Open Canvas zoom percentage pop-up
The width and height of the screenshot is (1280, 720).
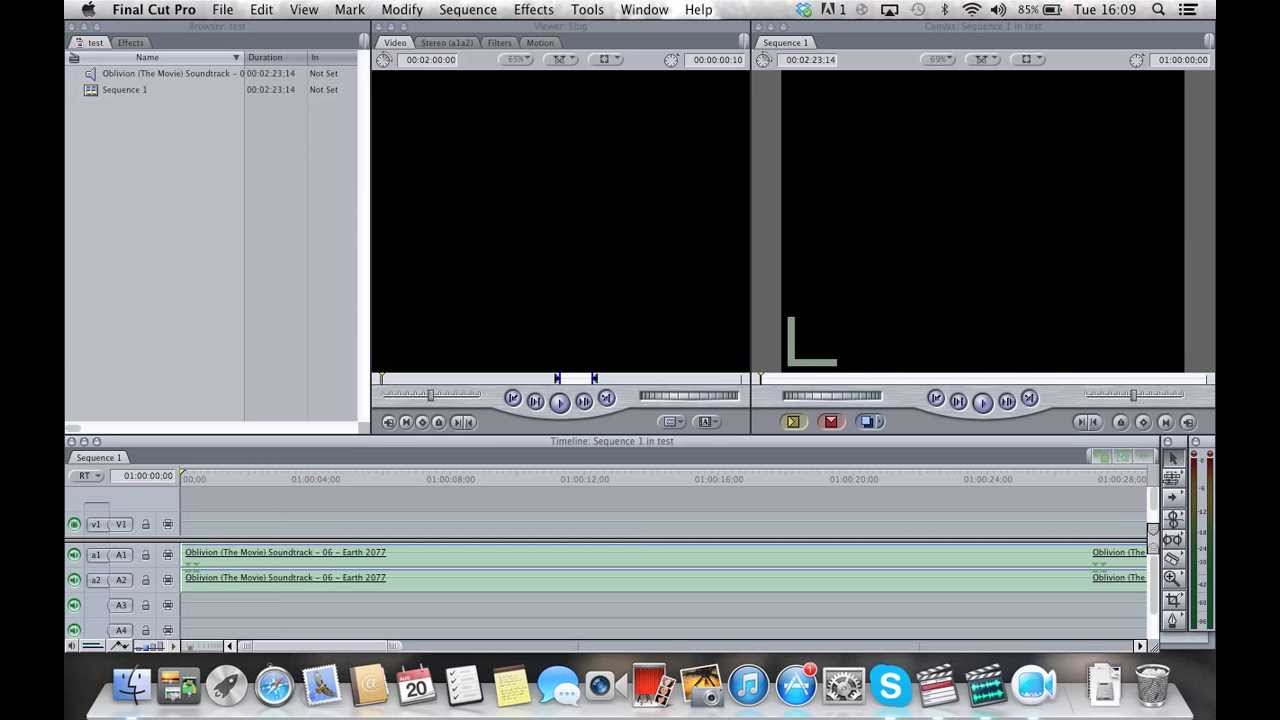(x=939, y=60)
